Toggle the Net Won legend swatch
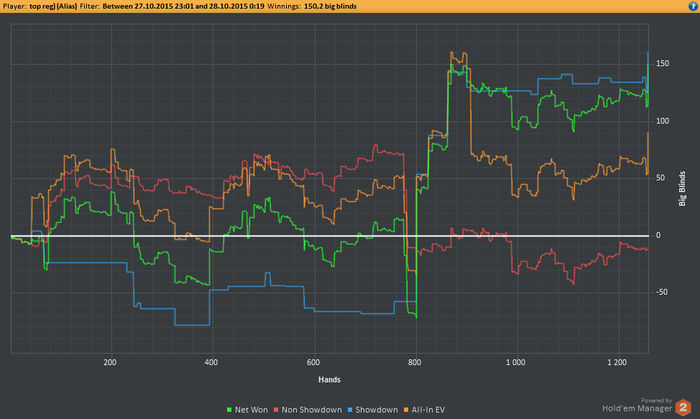The height and width of the screenshot is (419, 700). click(229, 410)
